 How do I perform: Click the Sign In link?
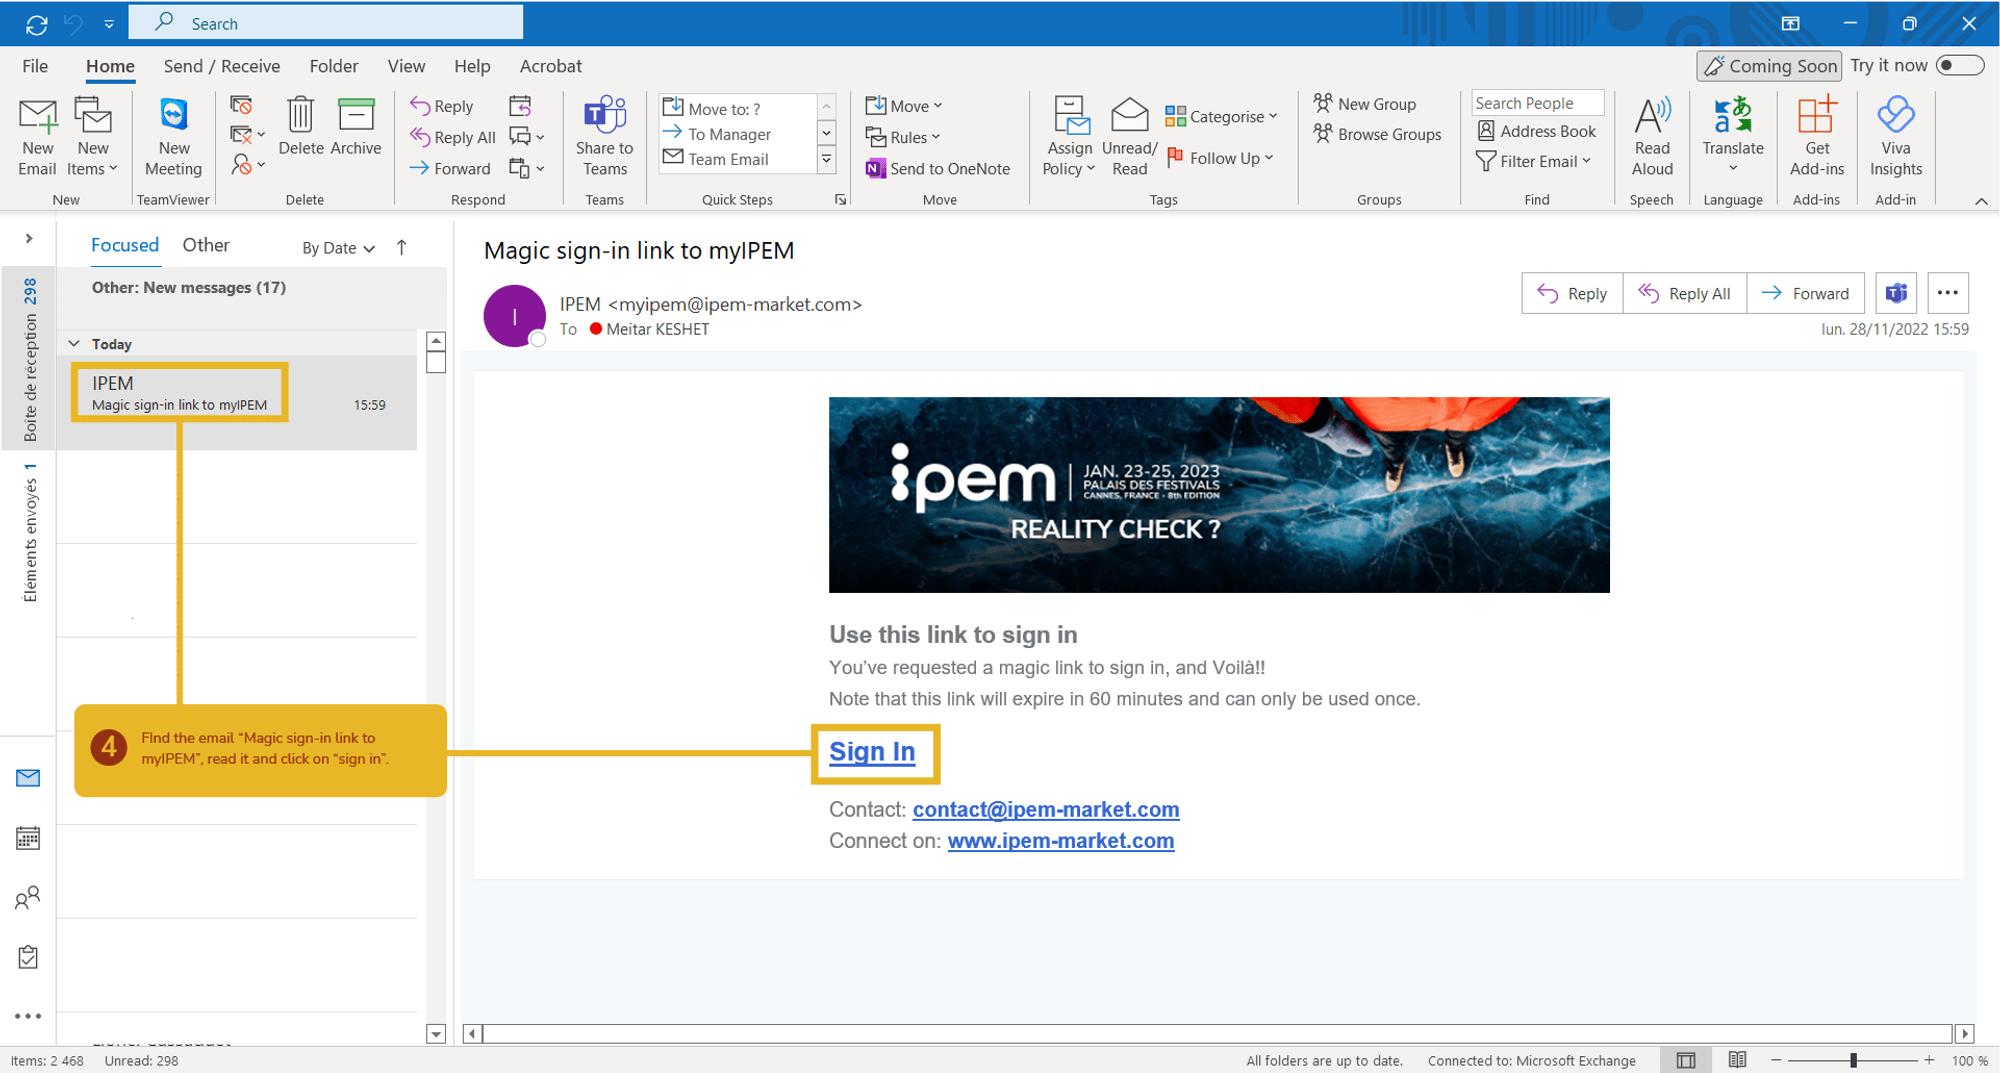pyautogui.click(x=872, y=752)
